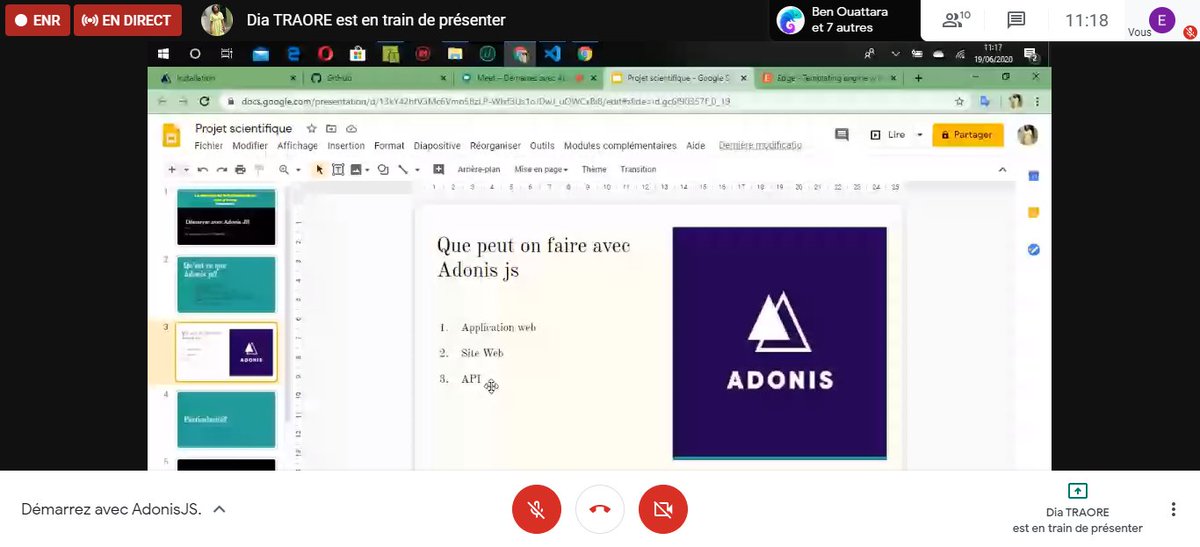The image size is (1200, 547).
Task: Click the Arrière-plan button
Action: pyautogui.click(x=478, y=170)
